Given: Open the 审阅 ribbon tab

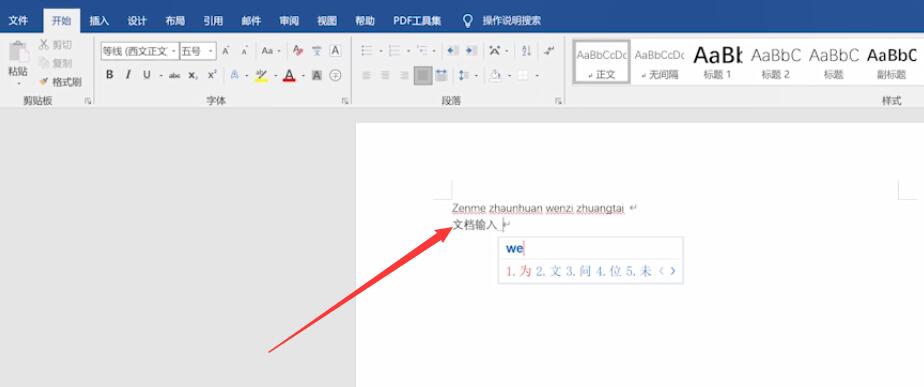Looking at the screenshot, I should [289, 21].
